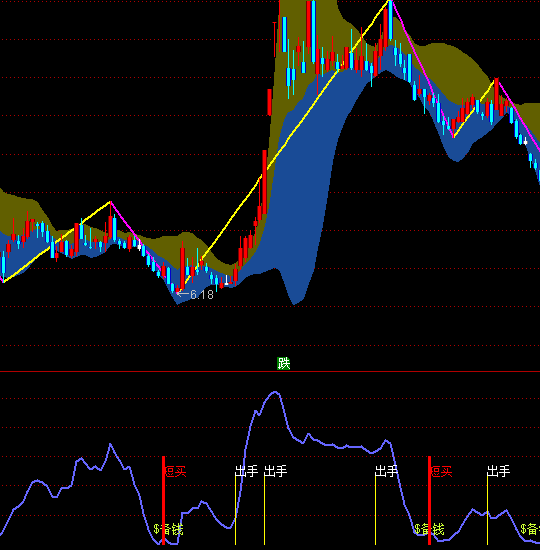The image size is (540, 550).
Task: Click the tall red candlestick beside the 6.18 label
Action: [x=182, y=268]
